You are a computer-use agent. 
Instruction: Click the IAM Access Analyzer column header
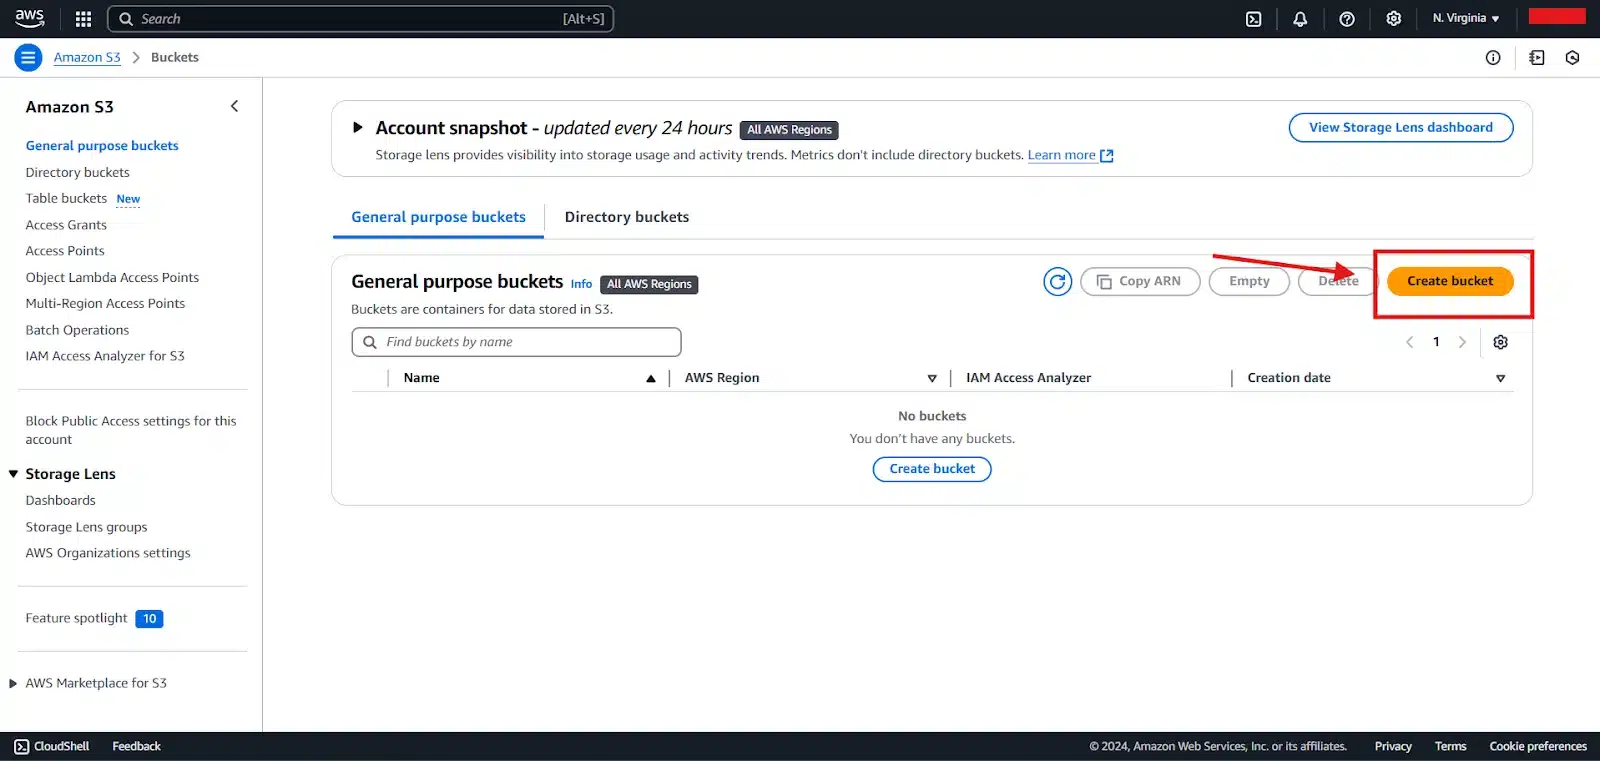click(1028, 378)
